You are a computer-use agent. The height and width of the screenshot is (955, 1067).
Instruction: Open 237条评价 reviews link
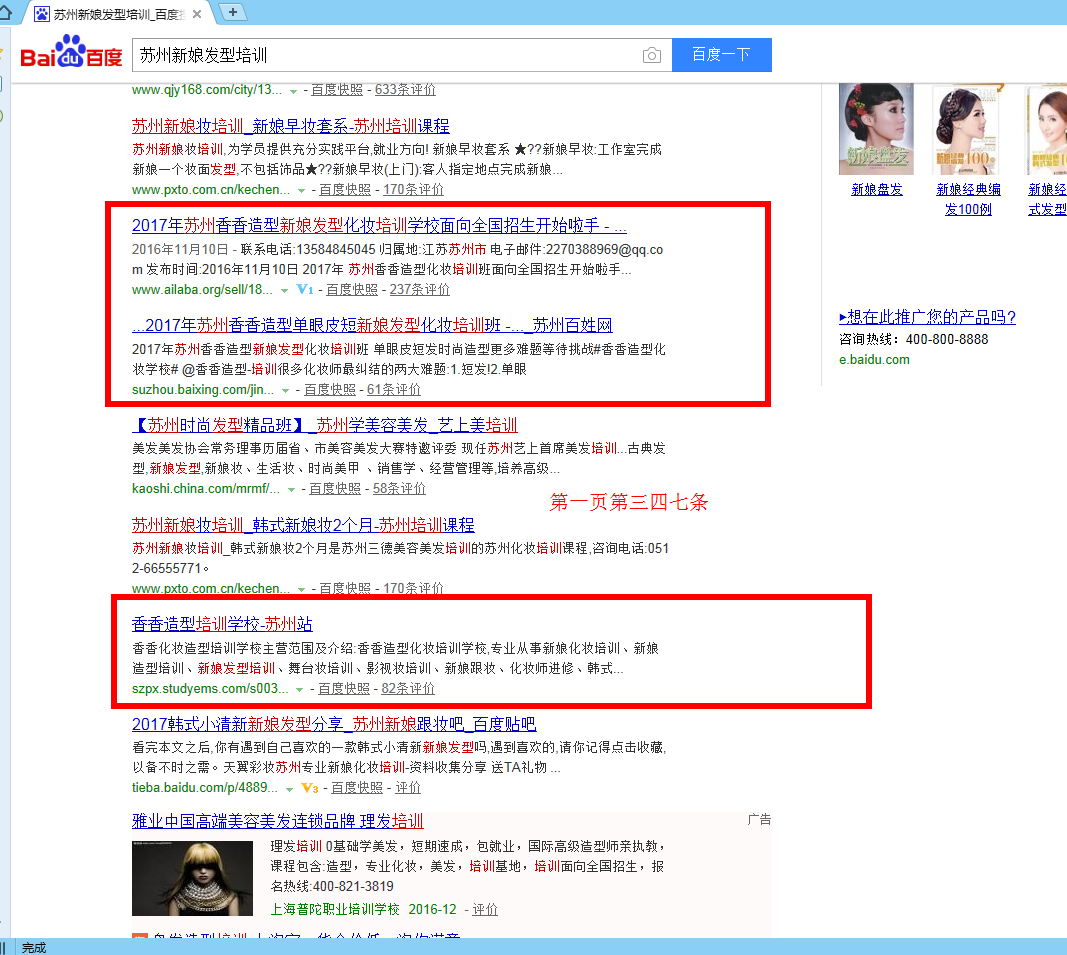[x=419, y=290]
